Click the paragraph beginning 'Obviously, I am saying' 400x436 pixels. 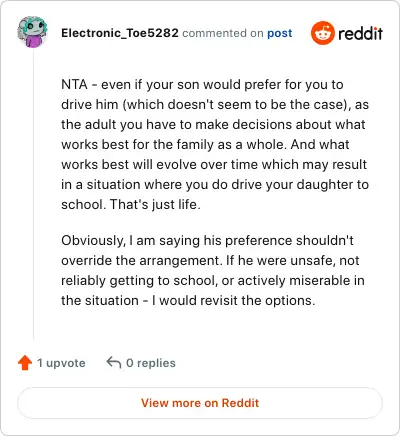[x=213, y=270]
